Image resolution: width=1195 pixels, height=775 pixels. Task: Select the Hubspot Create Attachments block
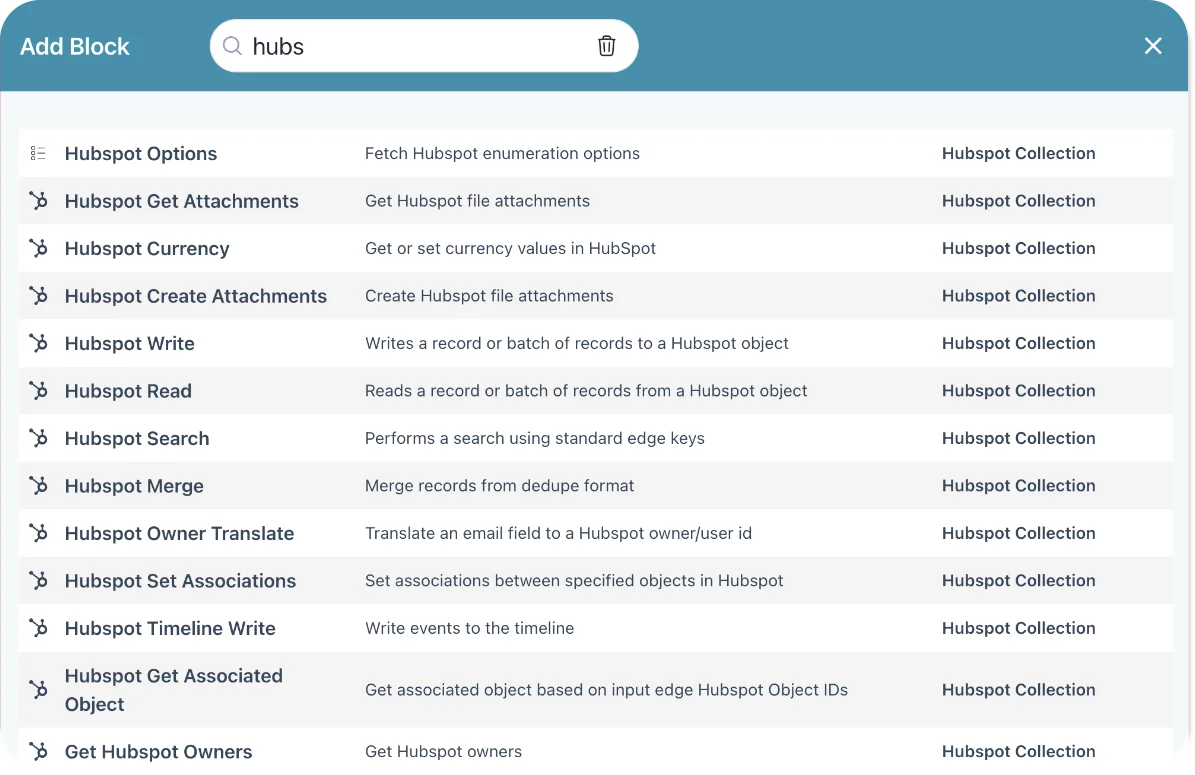[x=196, y=296]
